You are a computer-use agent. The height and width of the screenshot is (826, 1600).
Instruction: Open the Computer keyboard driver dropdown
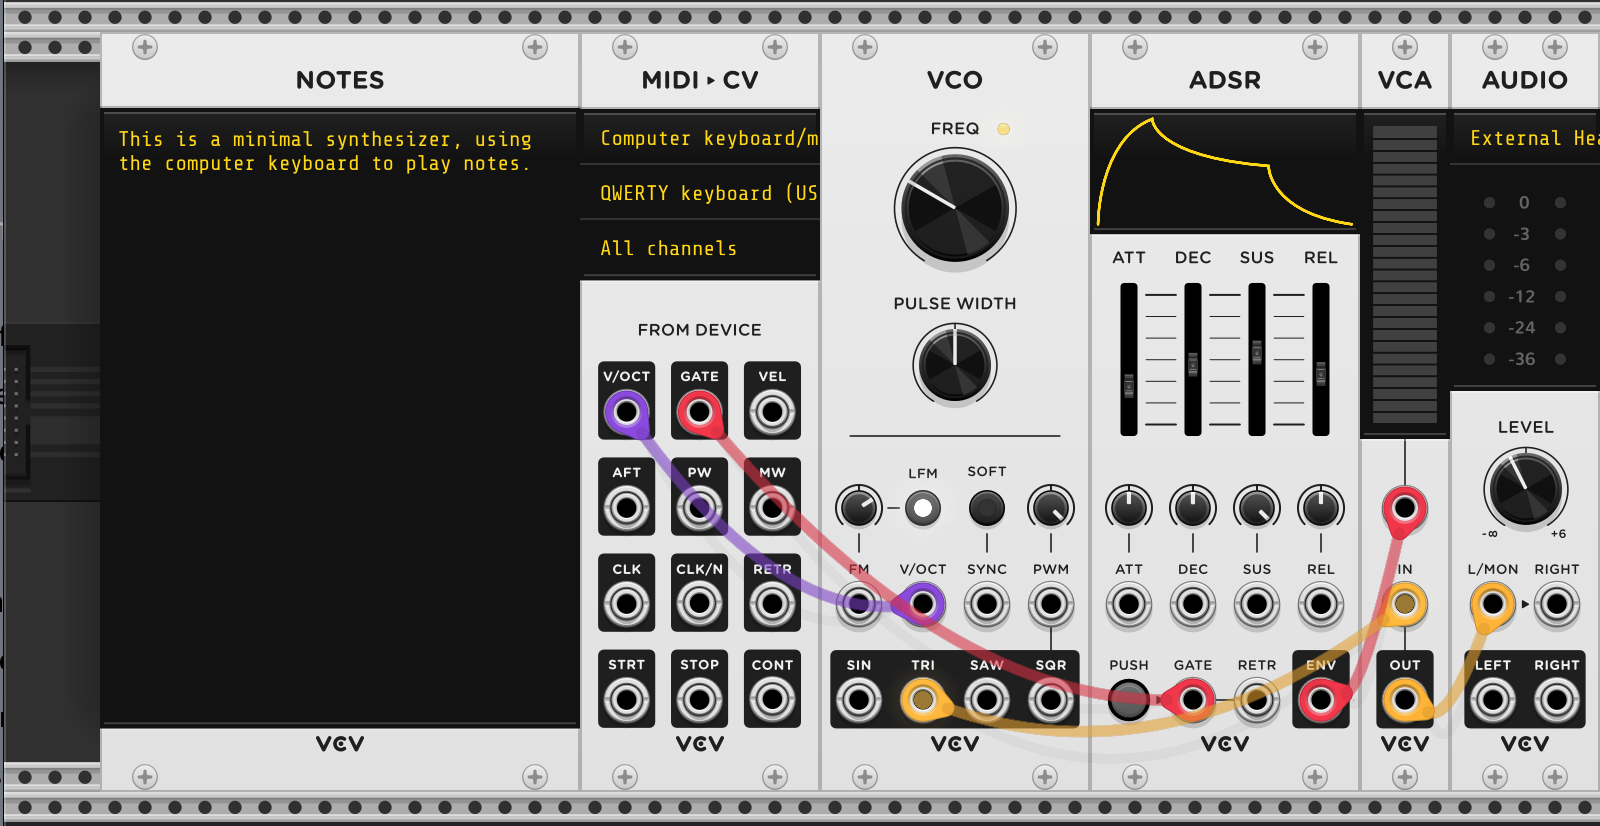coord(700,139)
